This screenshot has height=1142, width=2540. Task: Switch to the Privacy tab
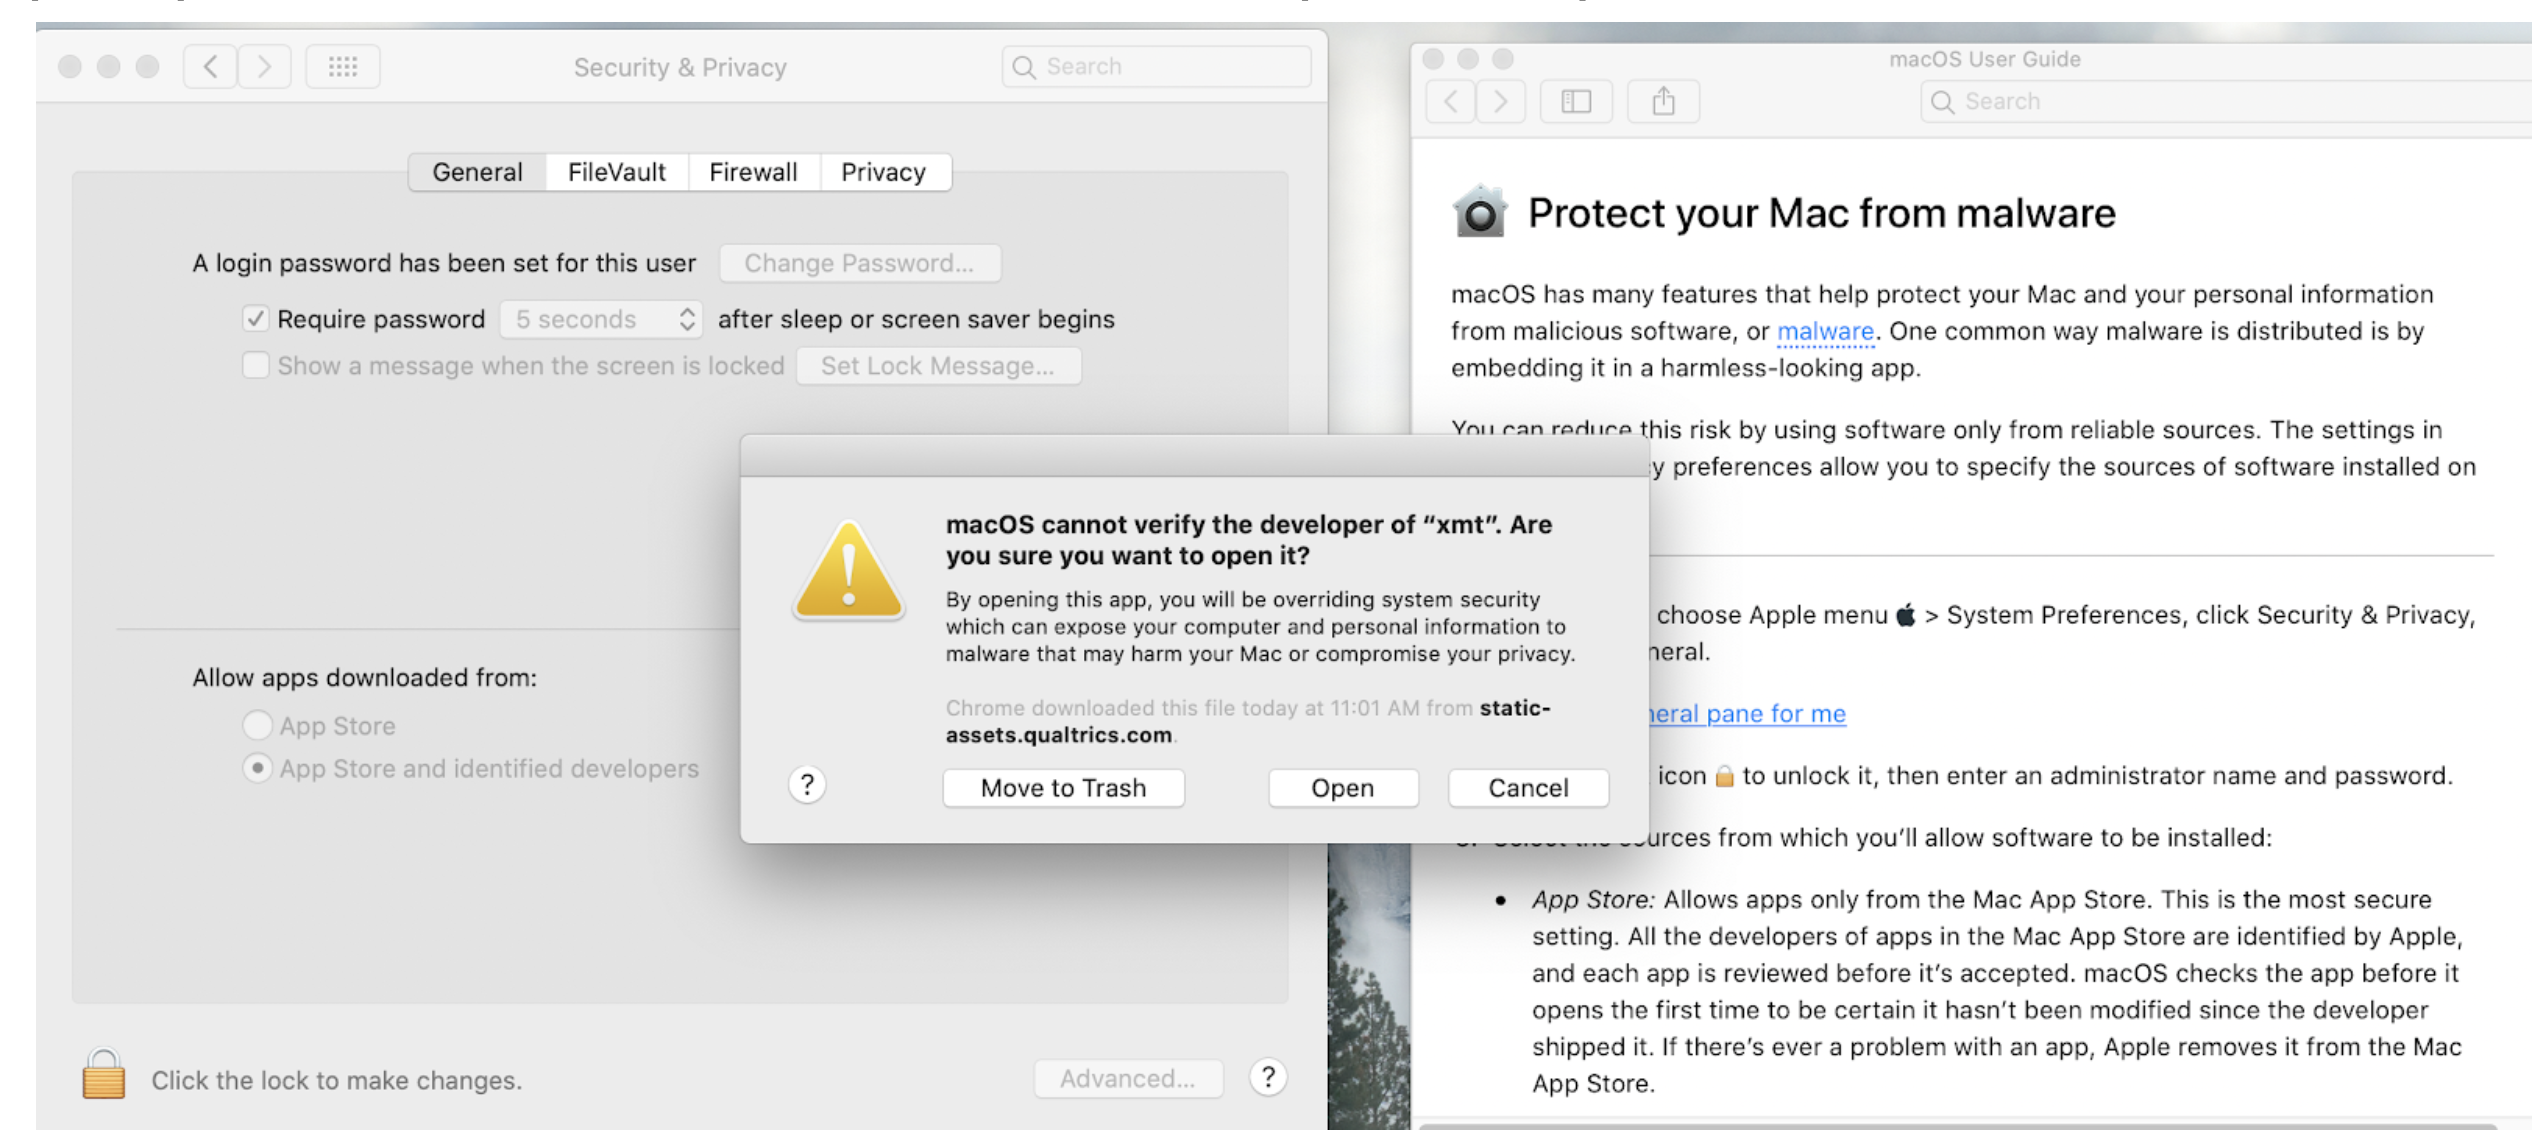tap(884, 172)
